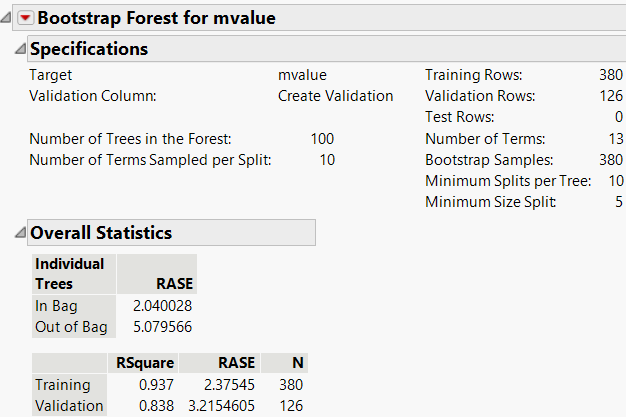Select the Out of Bag row label
Screen dimensions: 626x417
(71, 327)
